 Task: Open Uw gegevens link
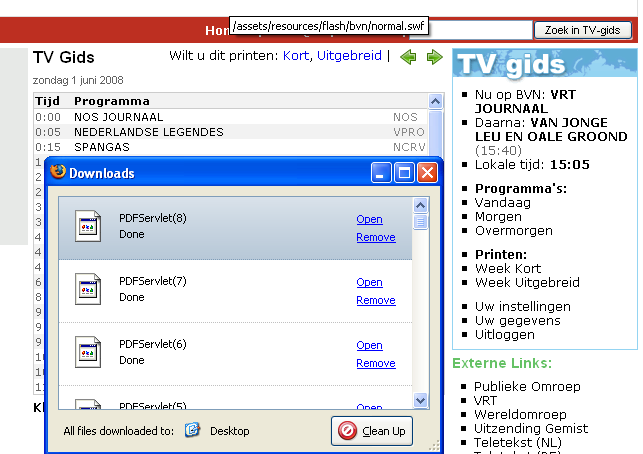(518, 321)
